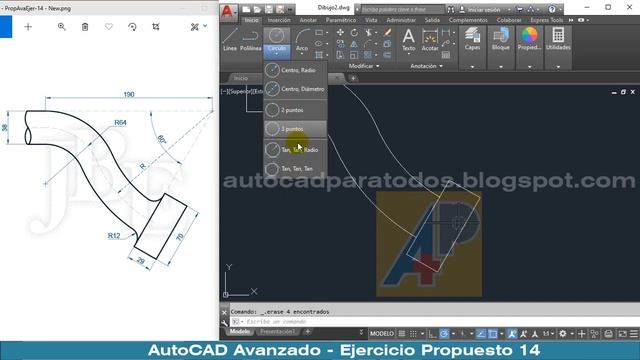Click the zoom icon in Photos toolbar
The image size is (640, 360).
61,27
